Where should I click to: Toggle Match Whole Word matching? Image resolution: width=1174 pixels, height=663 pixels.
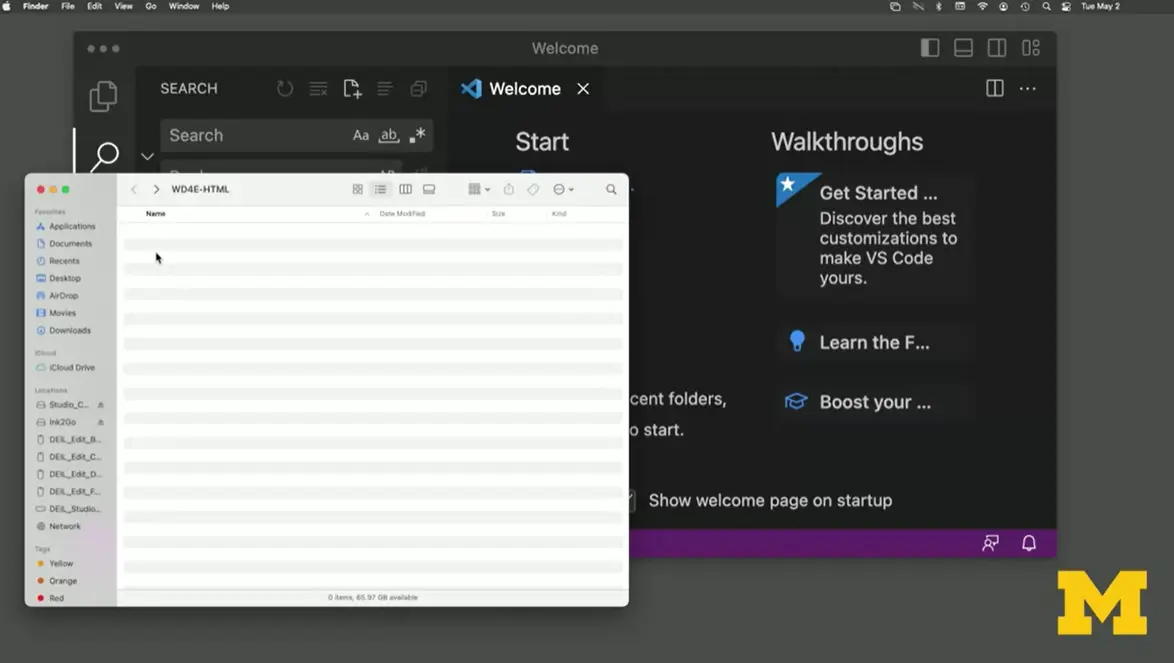click(387, 135)
